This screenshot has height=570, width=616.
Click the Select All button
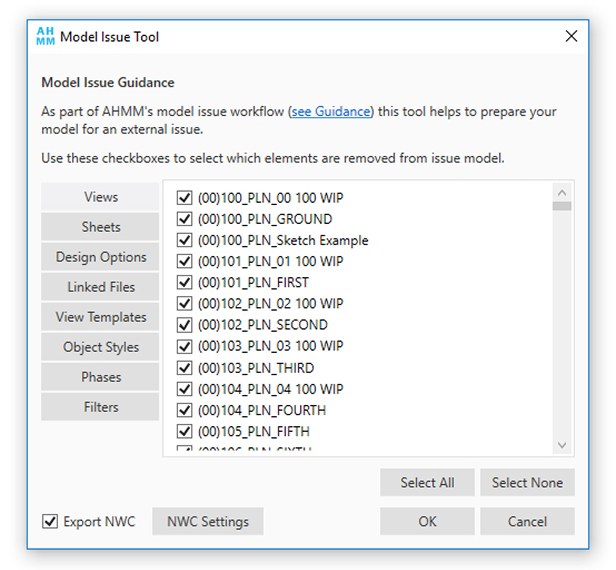[x=427, y=482]
